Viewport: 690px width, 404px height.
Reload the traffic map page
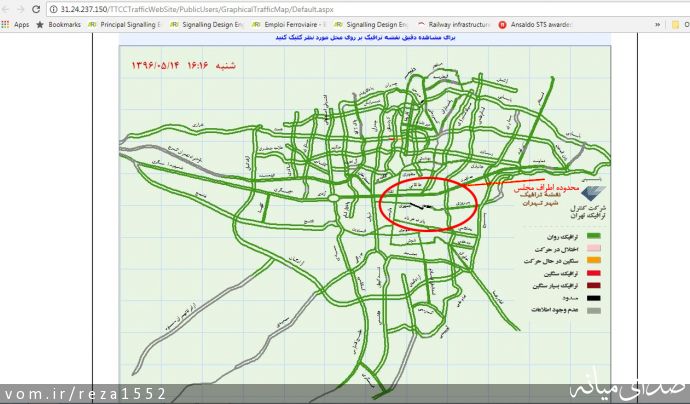(36, 9)
